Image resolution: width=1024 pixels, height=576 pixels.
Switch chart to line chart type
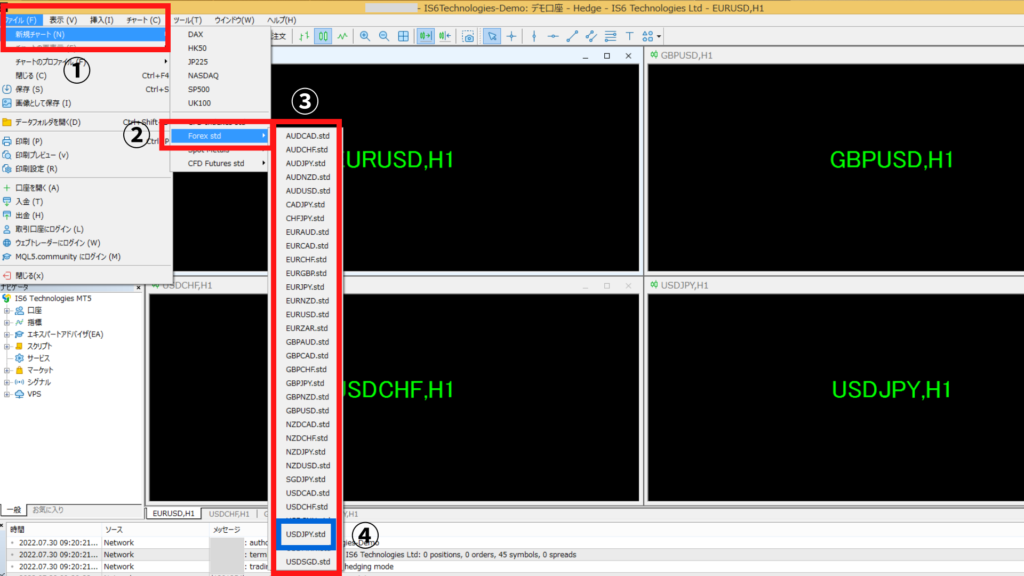pyautogui.click(x=342, y=37)
